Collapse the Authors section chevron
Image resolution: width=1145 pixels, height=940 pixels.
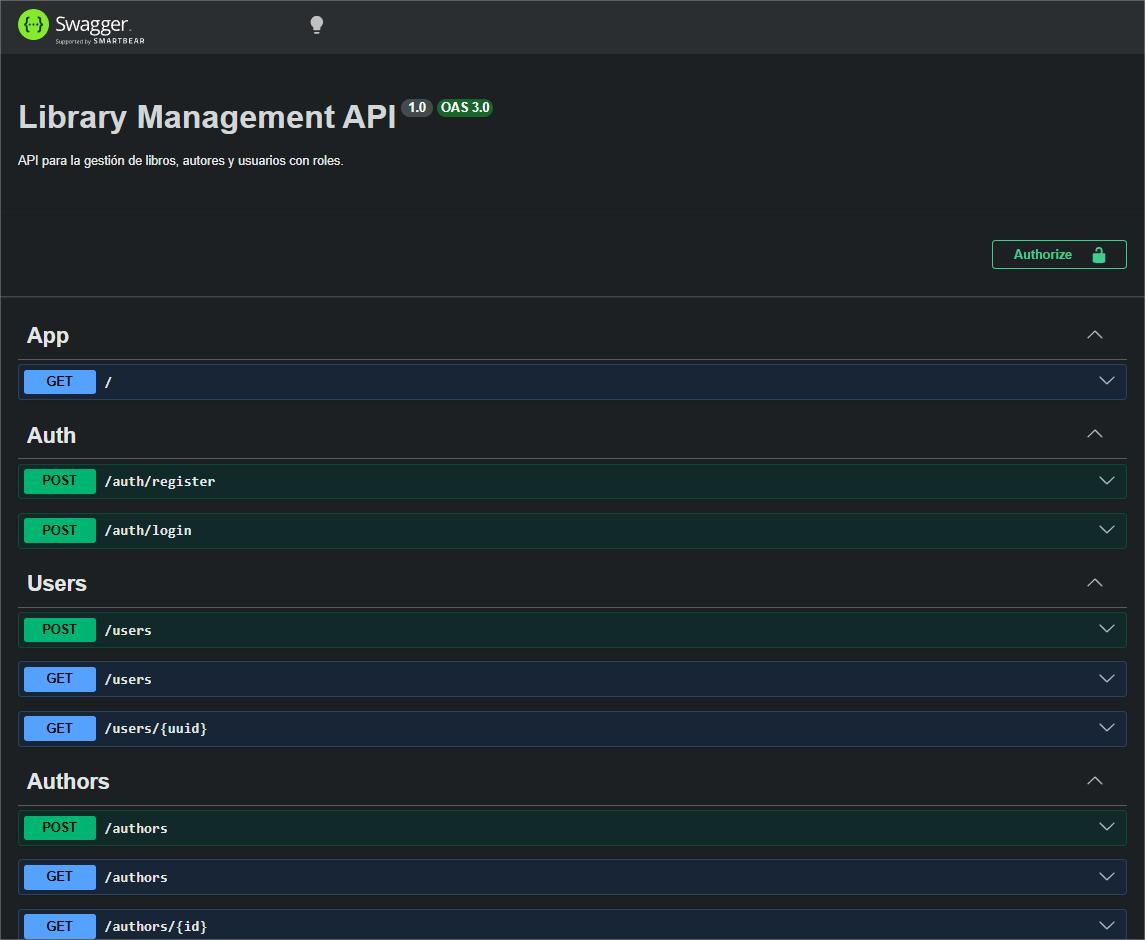(x=1094, y=781)
